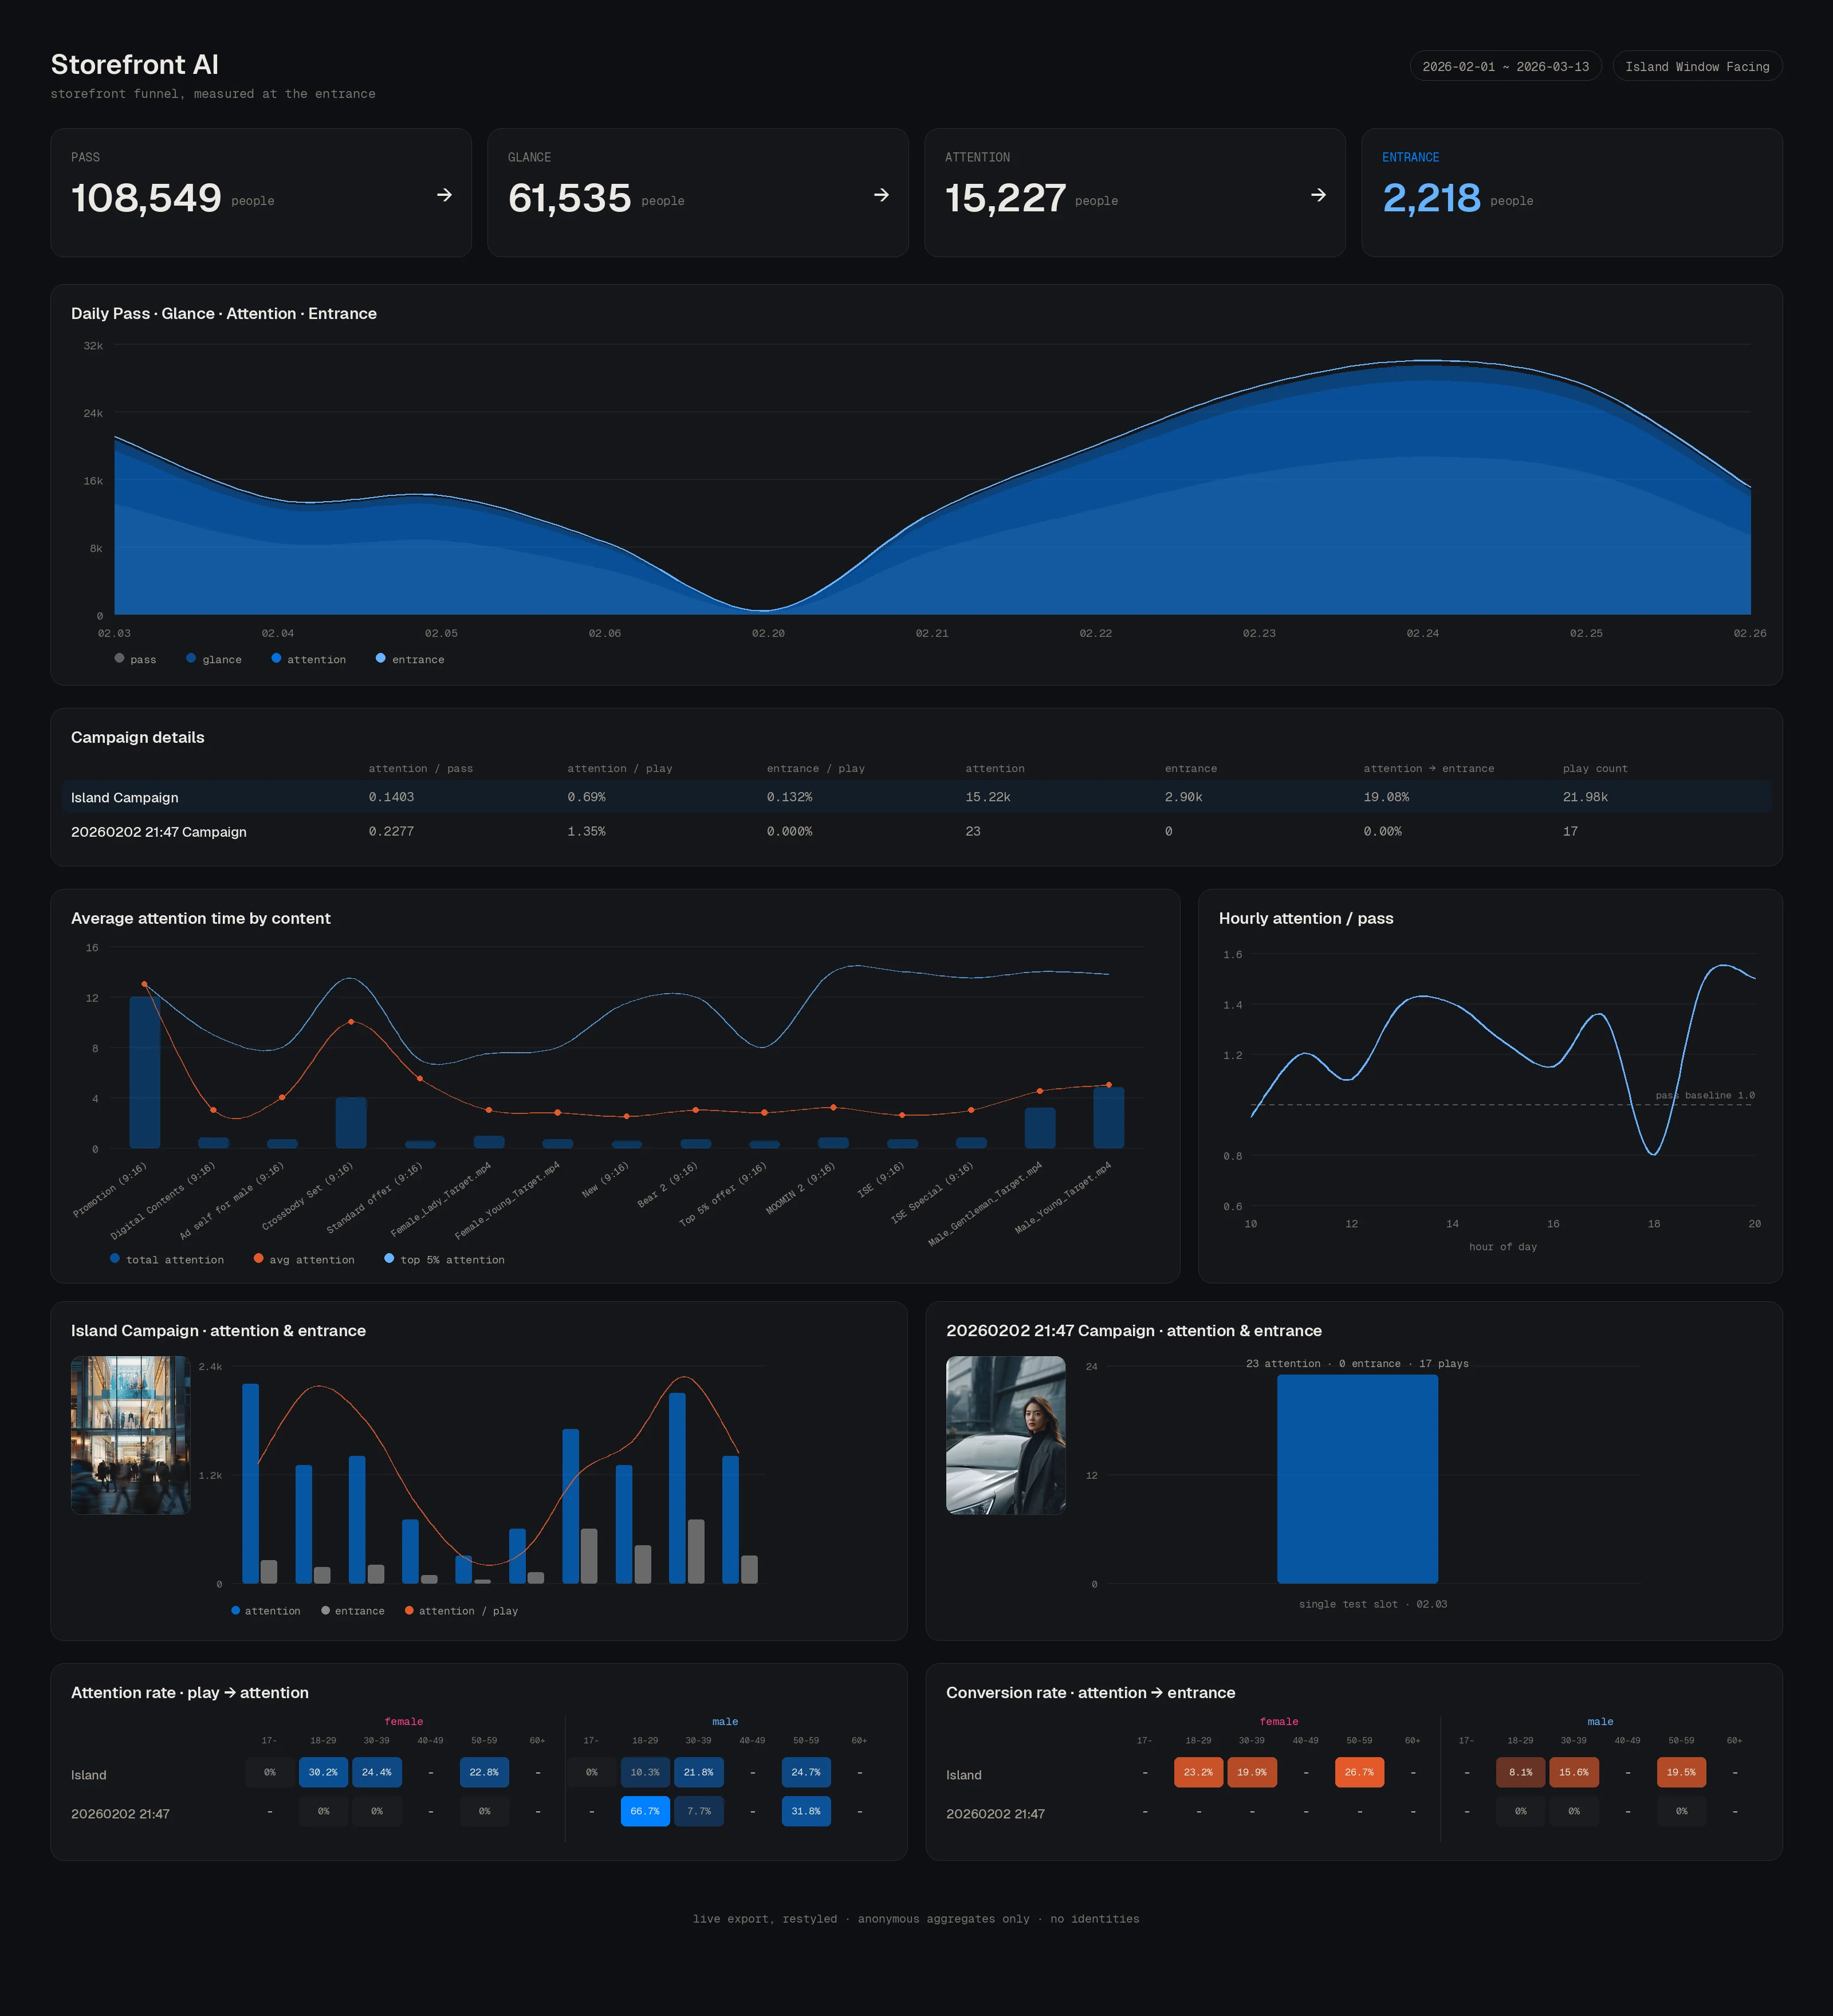Screen dimensions: 1833x2016
Task: Open the 20260202 21:47 Campaign woman thumbnail
Action: [1005, 1434]
